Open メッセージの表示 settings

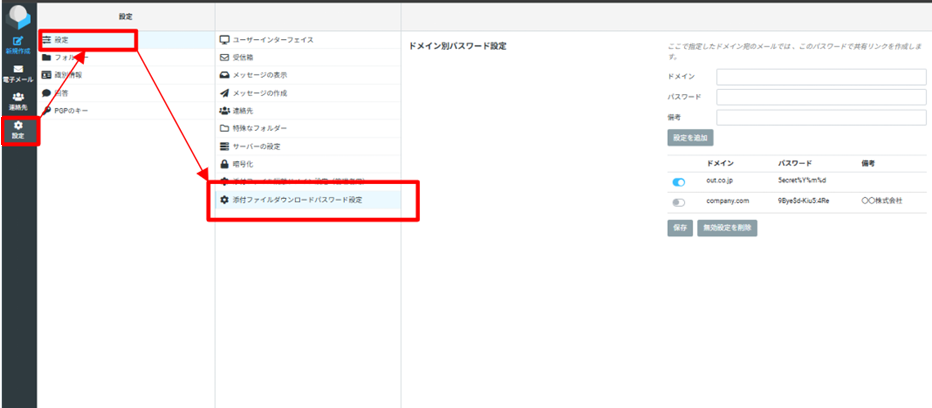[308, 76]
